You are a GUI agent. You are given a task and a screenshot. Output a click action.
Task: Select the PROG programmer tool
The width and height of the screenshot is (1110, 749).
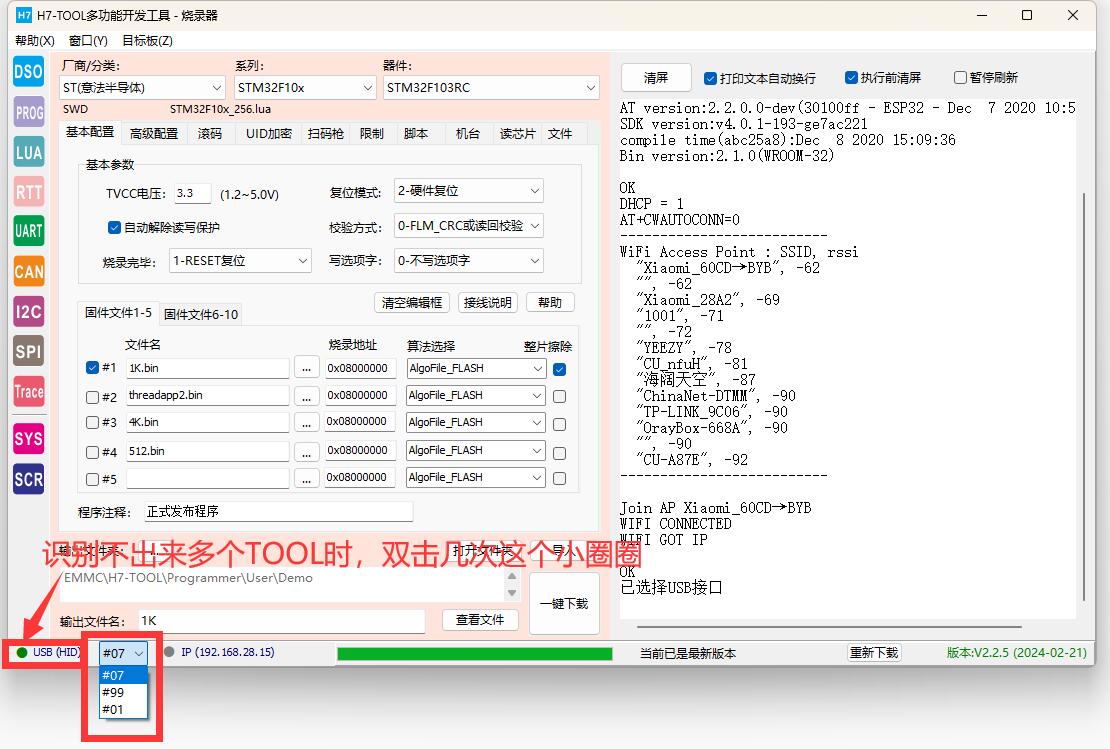[x=28, y=112]
